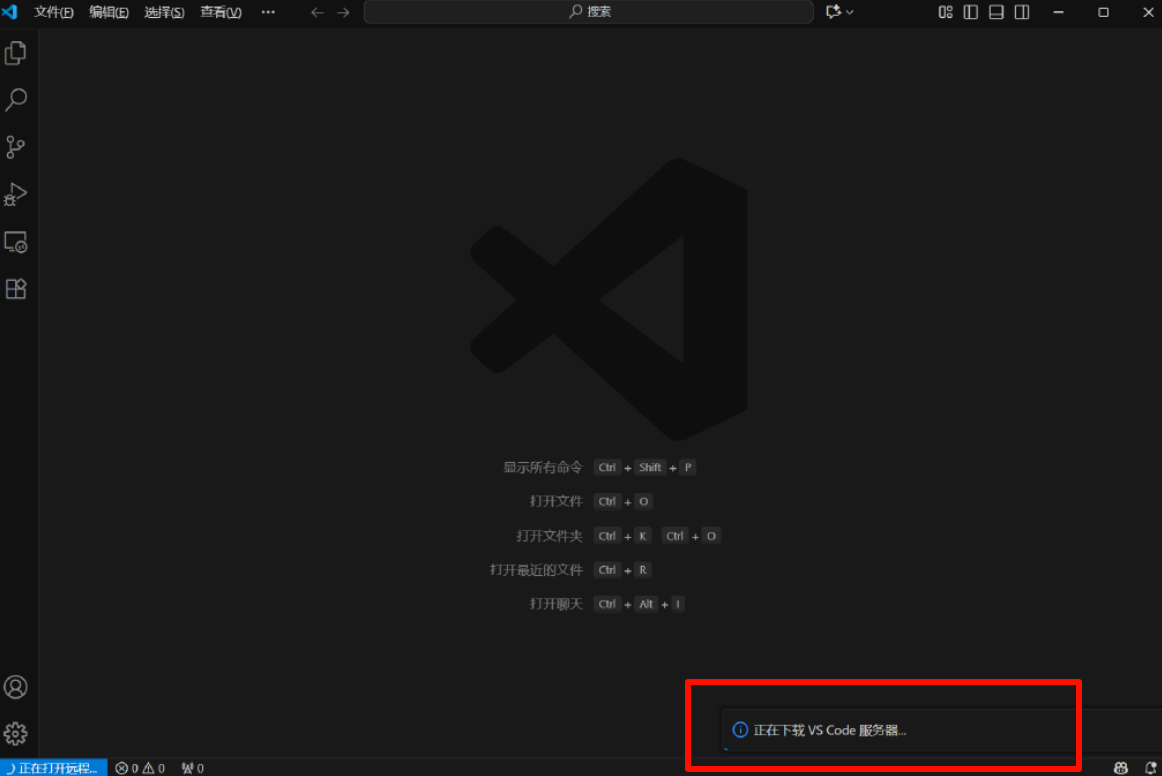Click the remote status 正在打开远程 indicator
Image resolution: width=1162 pixels, height=776 pixels.
tap(53, 768)
